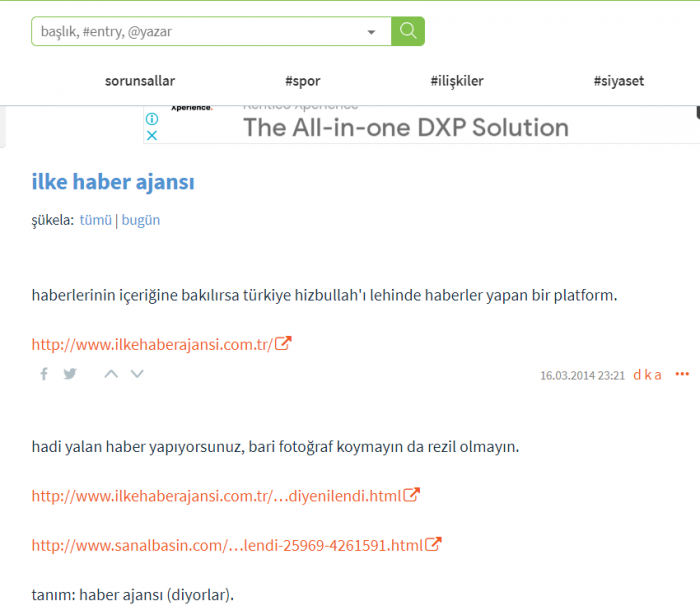The width and height of the screenshot is (700, 615).
Task: Open author d k a profile
Action: [x=647, y=375]
